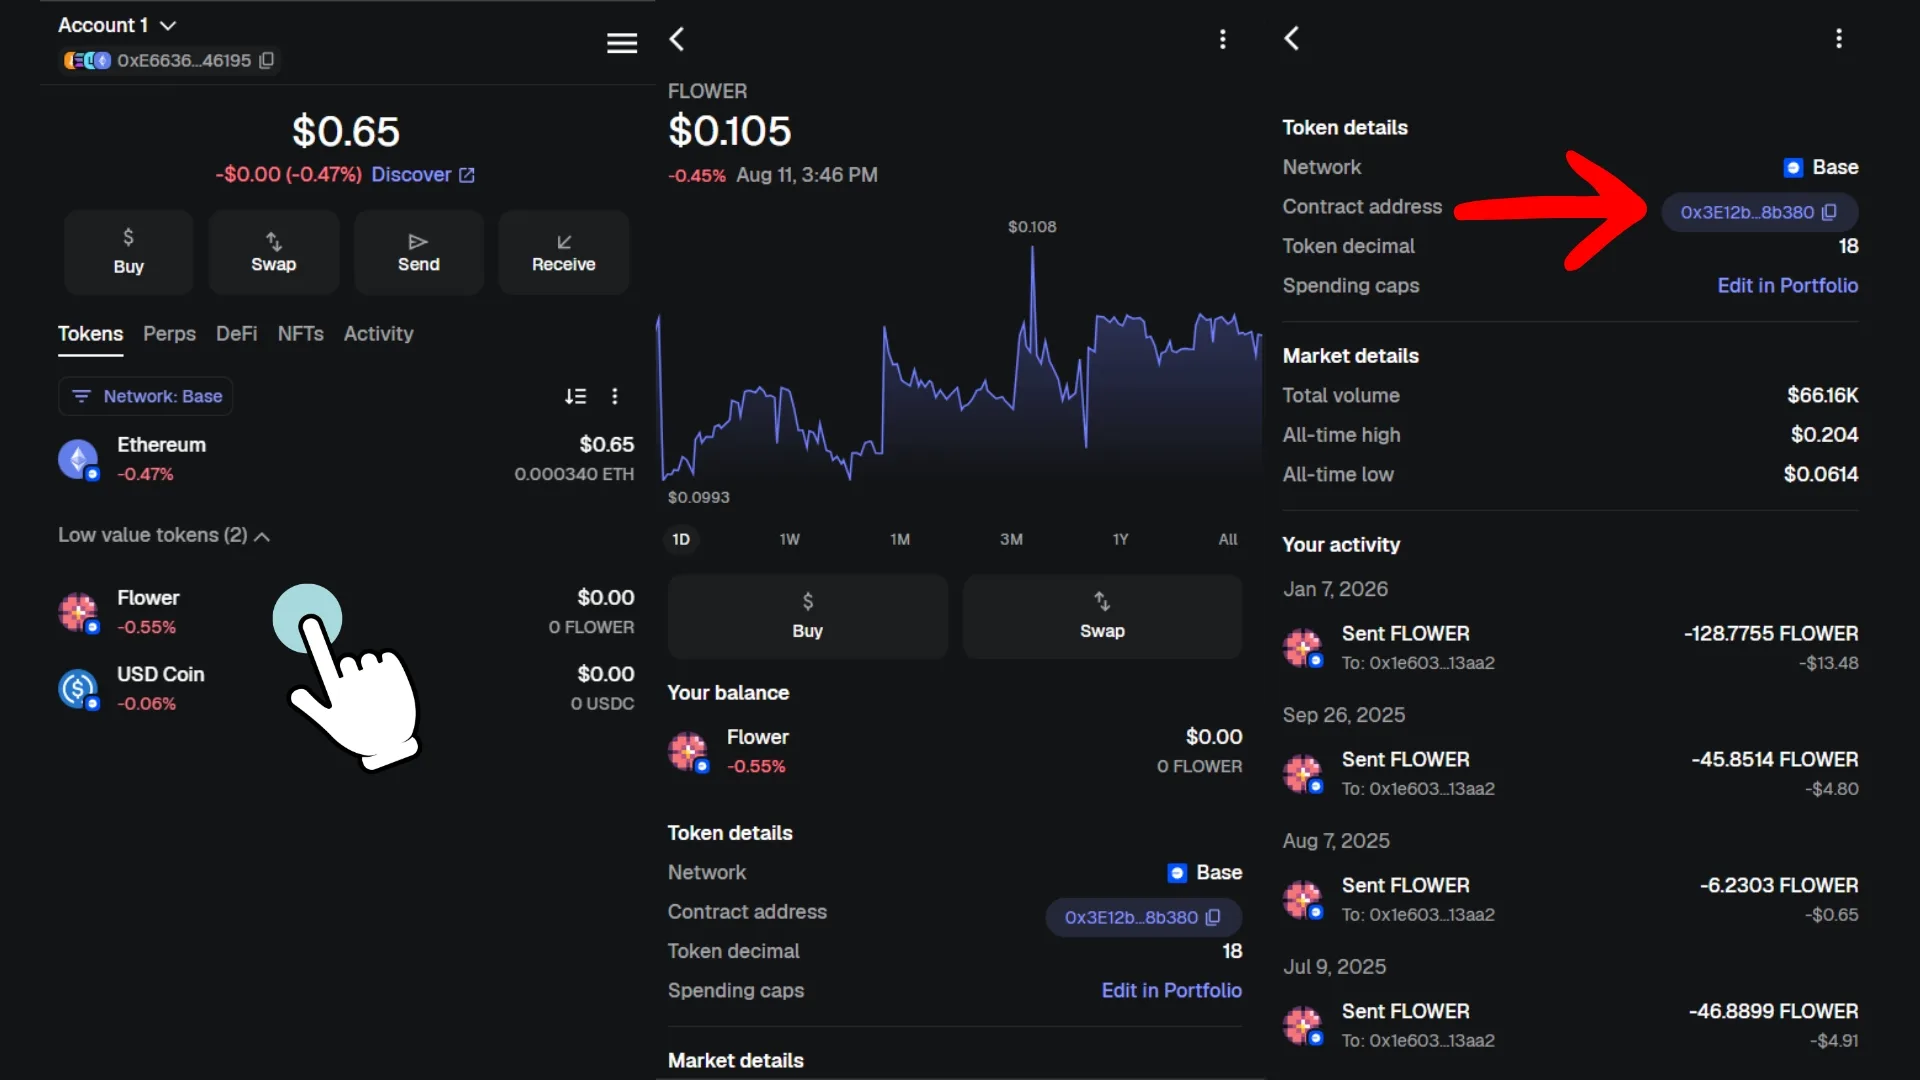
Task: Click the $0.105 FLOWER price heading
Action: coord(729,131)
